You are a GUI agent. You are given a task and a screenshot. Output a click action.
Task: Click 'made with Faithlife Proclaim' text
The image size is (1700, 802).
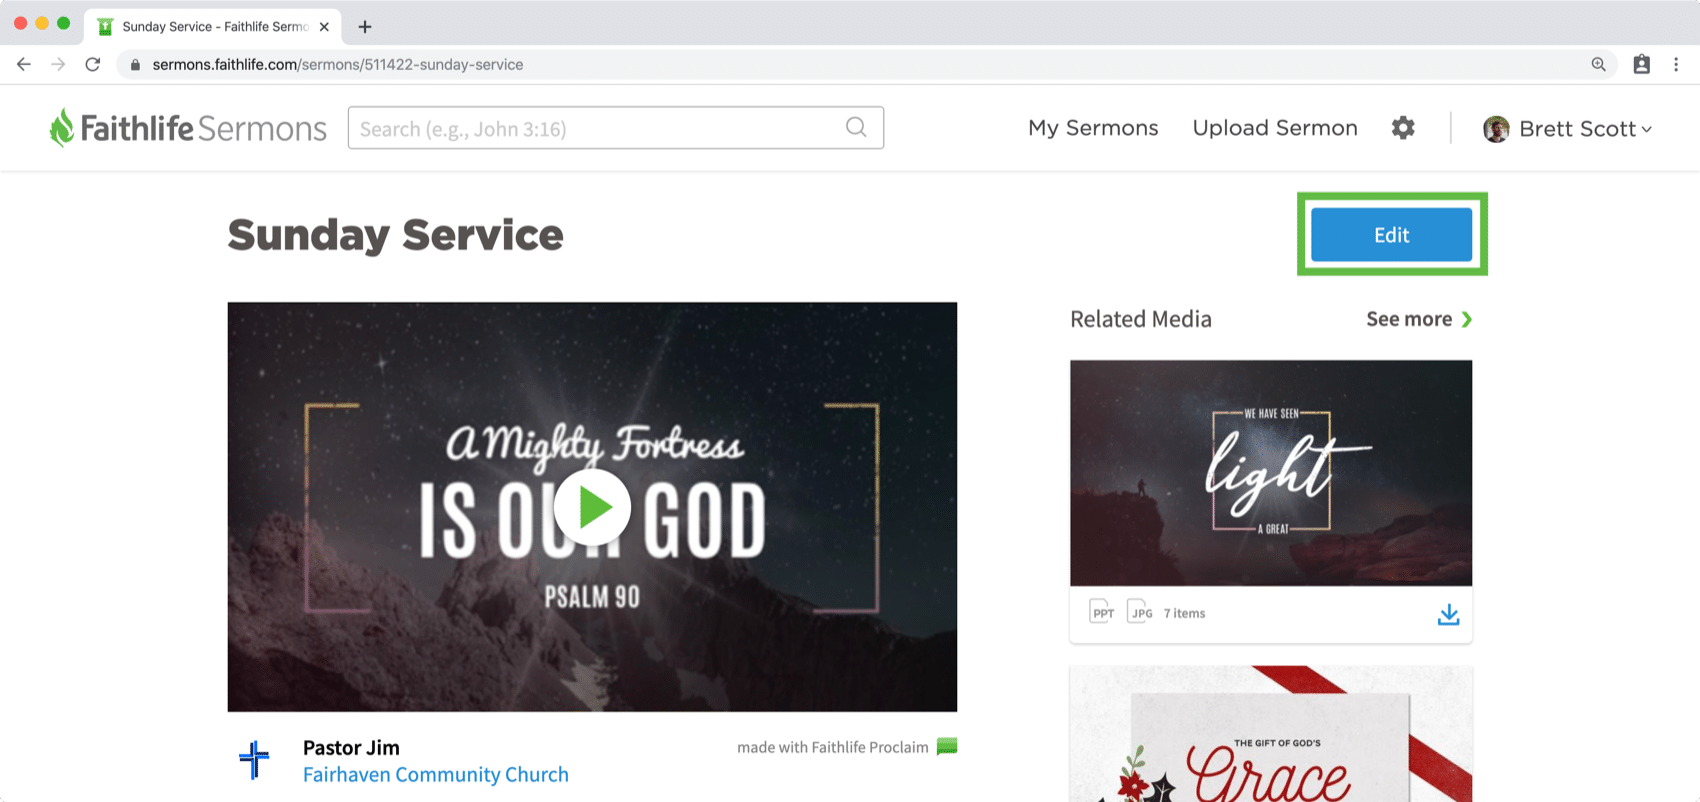pyautogui.click(x=833, y=747)
